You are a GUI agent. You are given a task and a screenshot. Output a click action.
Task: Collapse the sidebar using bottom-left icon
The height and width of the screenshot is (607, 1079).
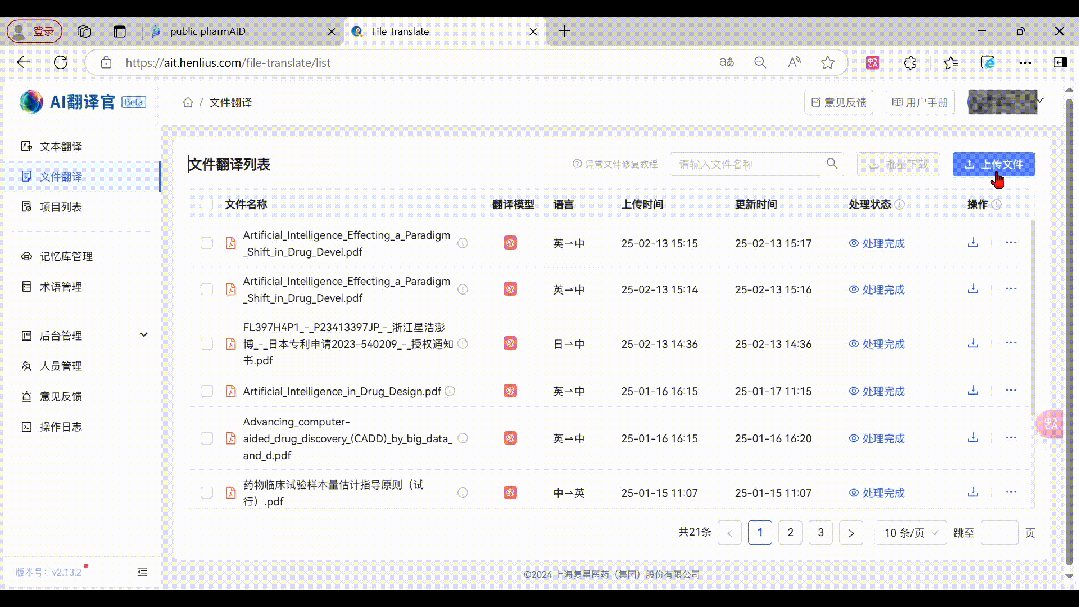click(142, 572)
